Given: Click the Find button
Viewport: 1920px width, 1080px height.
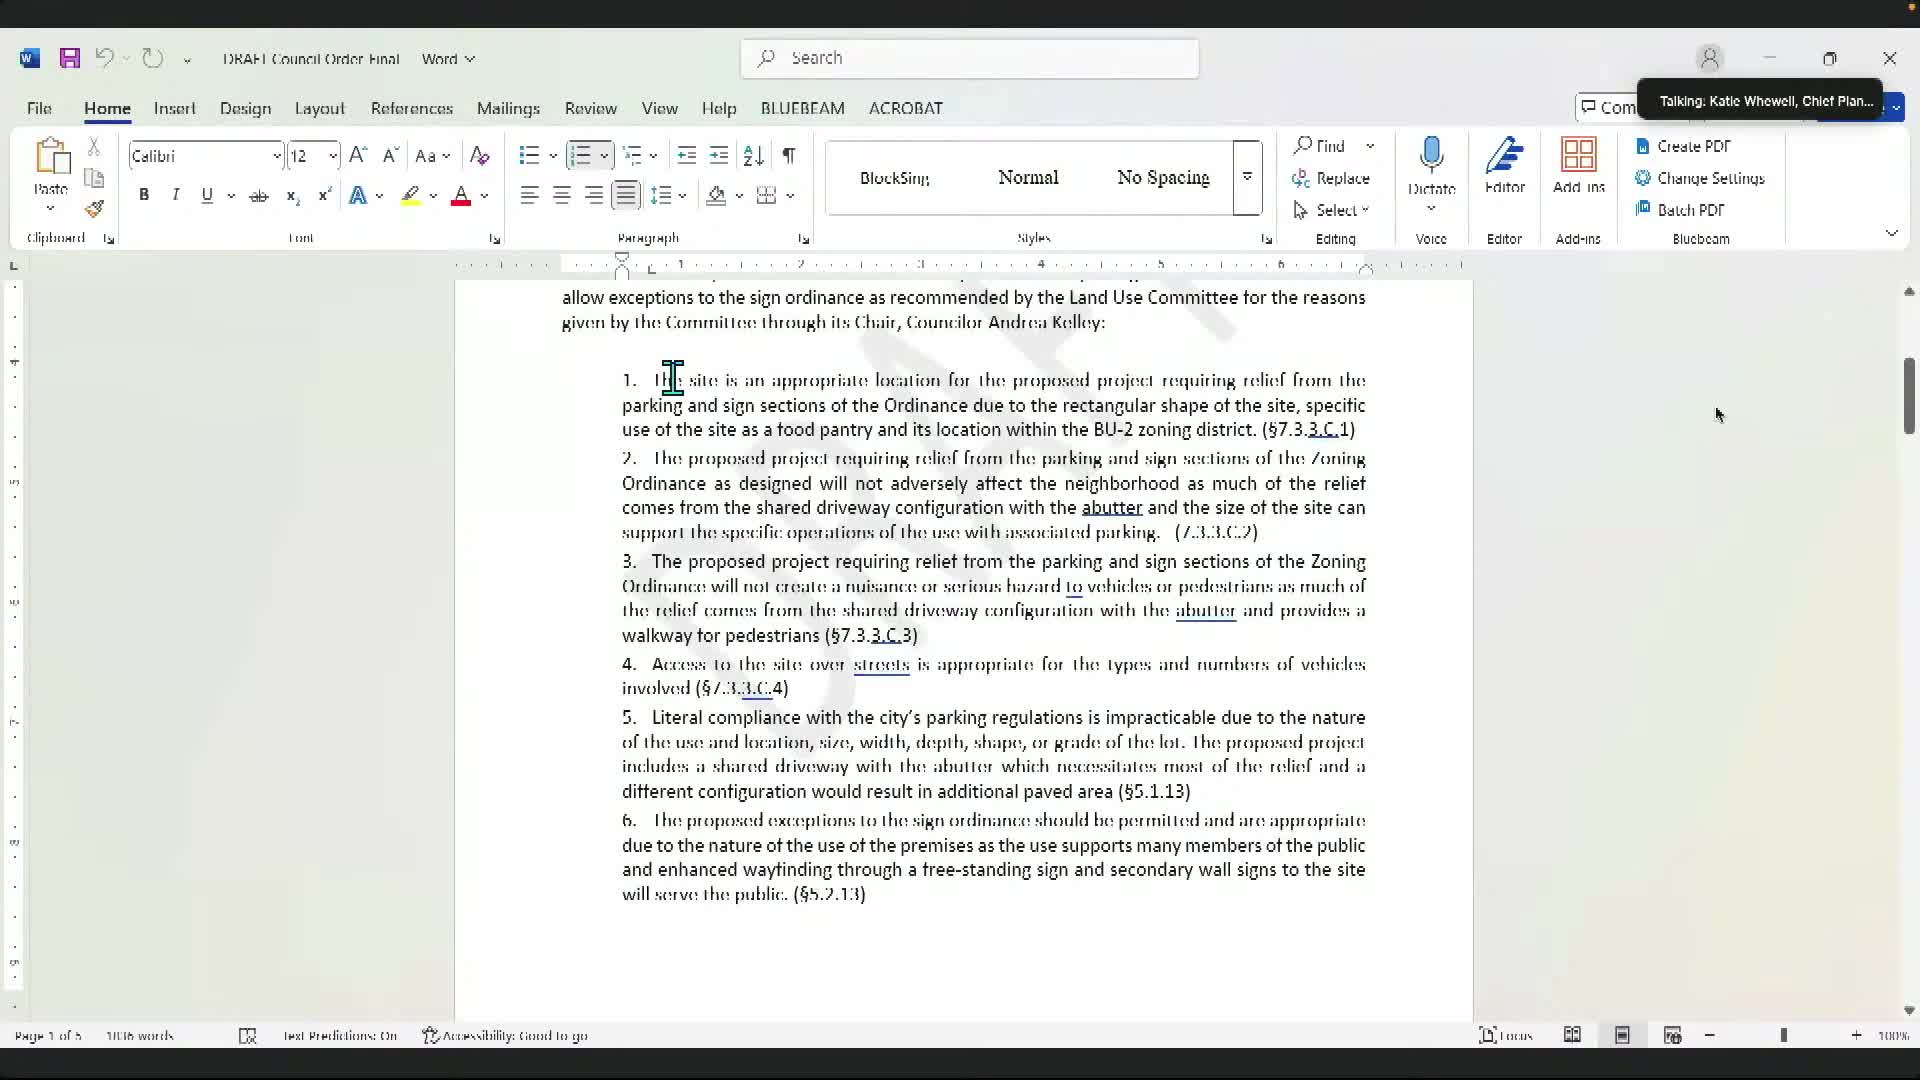Looking at the screenshot, I should 1320,146.
